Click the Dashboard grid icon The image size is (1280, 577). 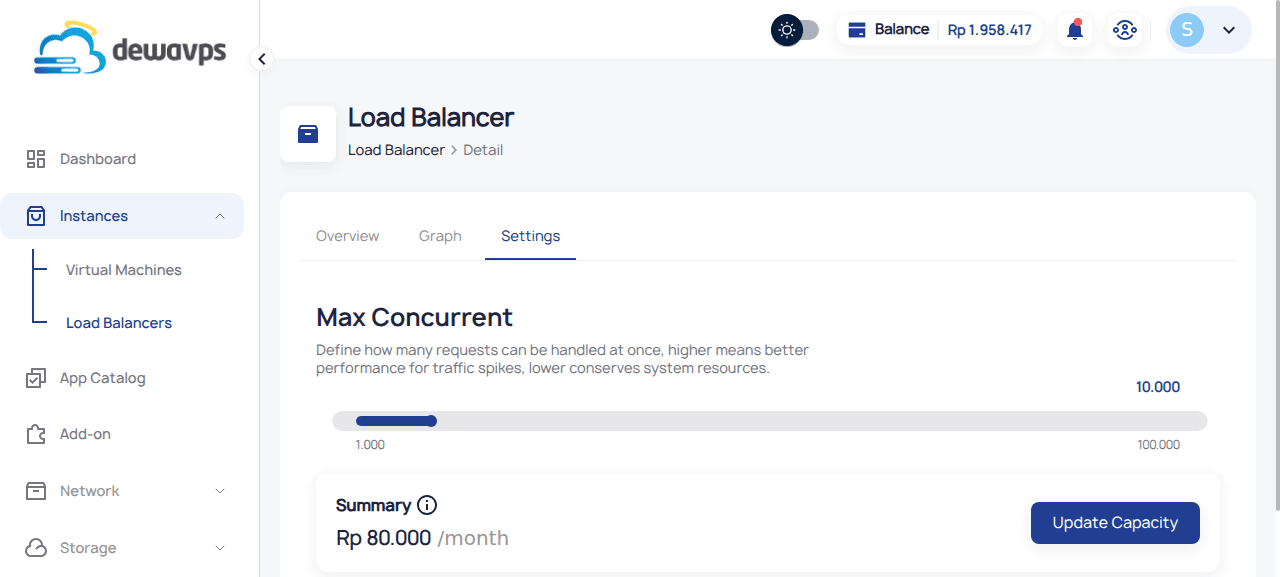(x=36, y=159)
